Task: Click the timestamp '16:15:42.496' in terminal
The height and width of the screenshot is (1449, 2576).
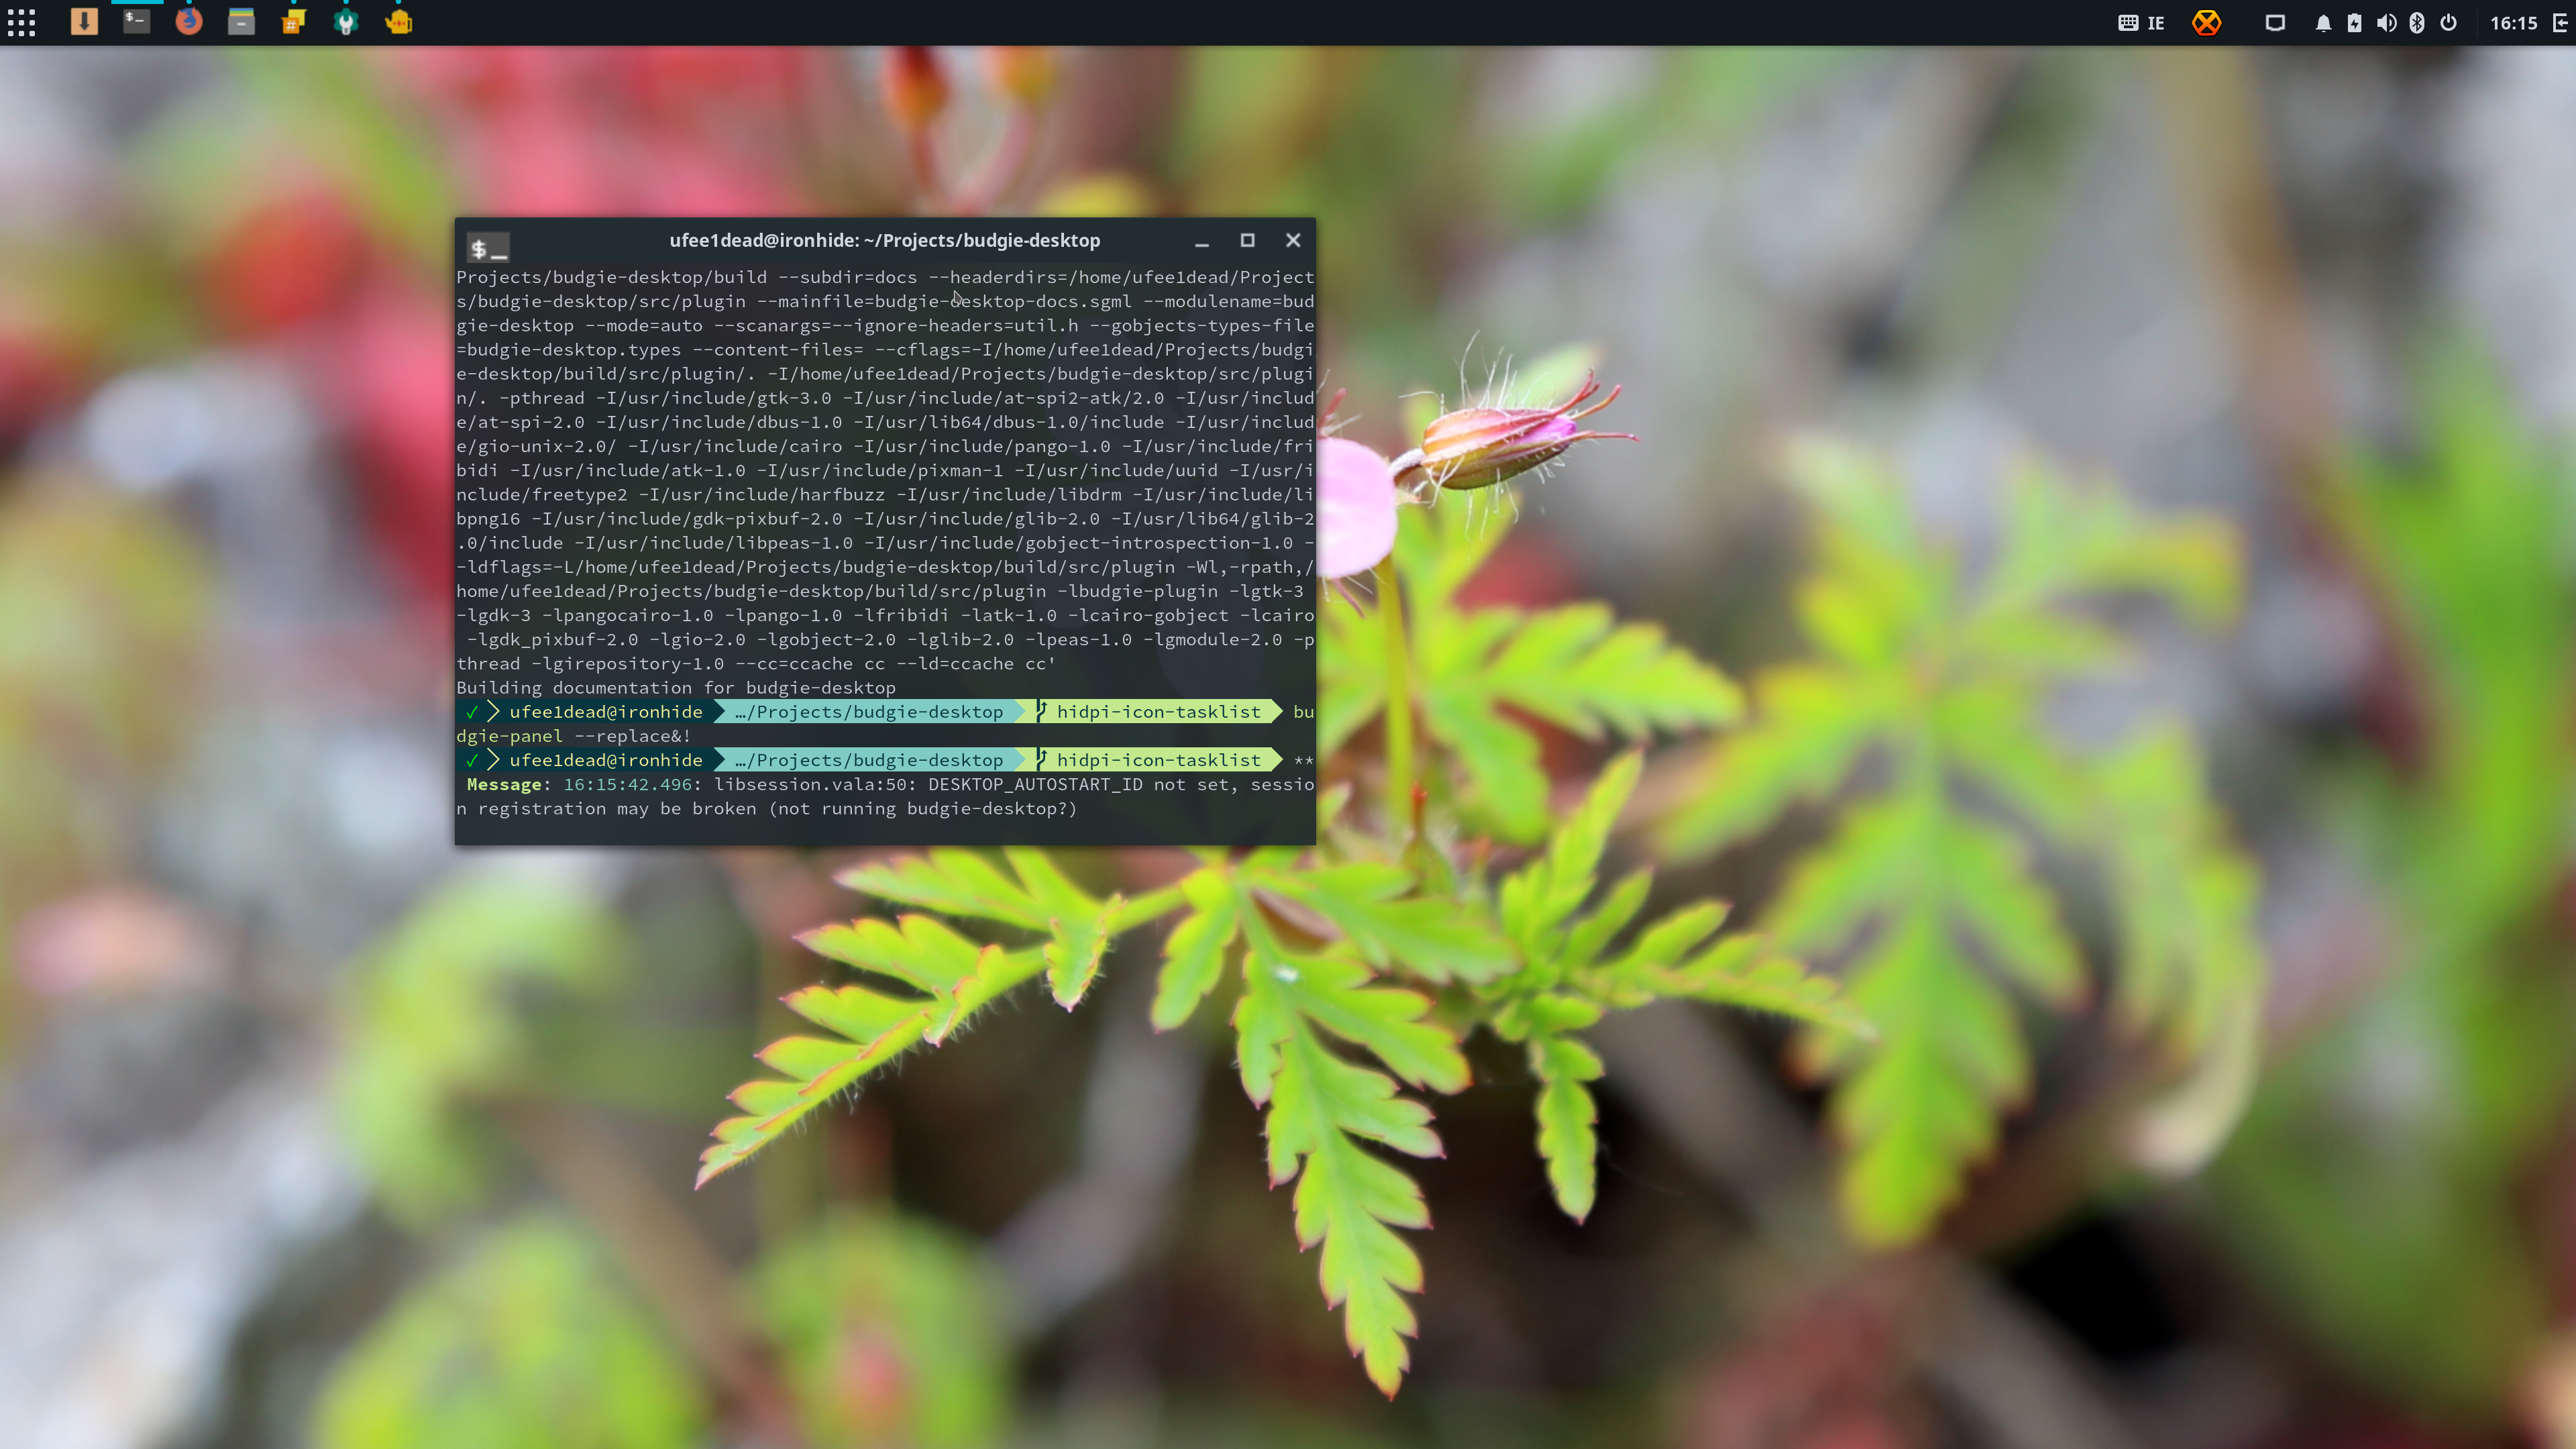Action: (x=628, y=785)
